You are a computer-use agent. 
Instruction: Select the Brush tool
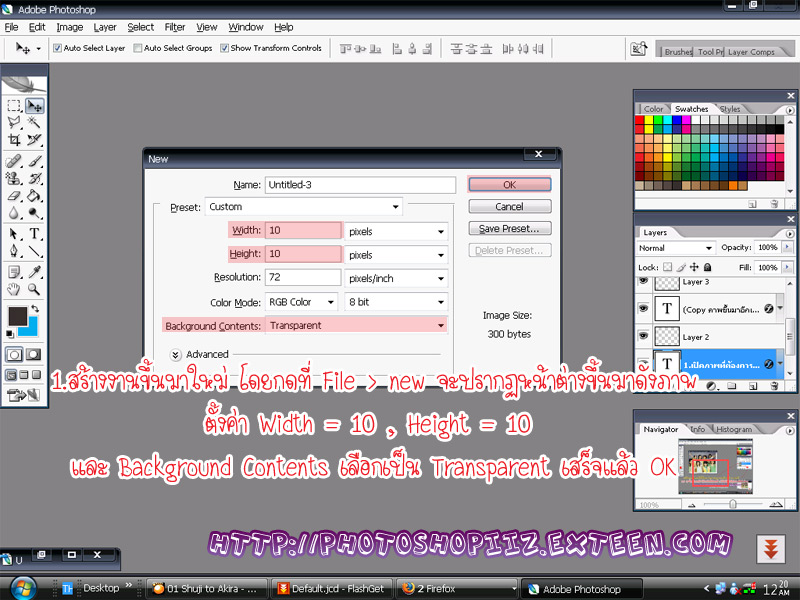[x=34, y=161]
